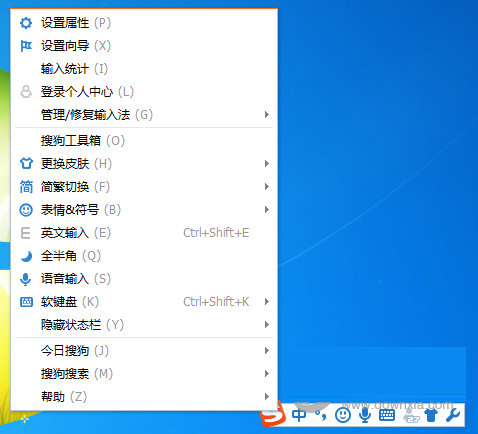Screen dimensions: 478x434
Task: Click the E icon beside 英文输入
Action: pyautogui.click(x=26, y=233)
